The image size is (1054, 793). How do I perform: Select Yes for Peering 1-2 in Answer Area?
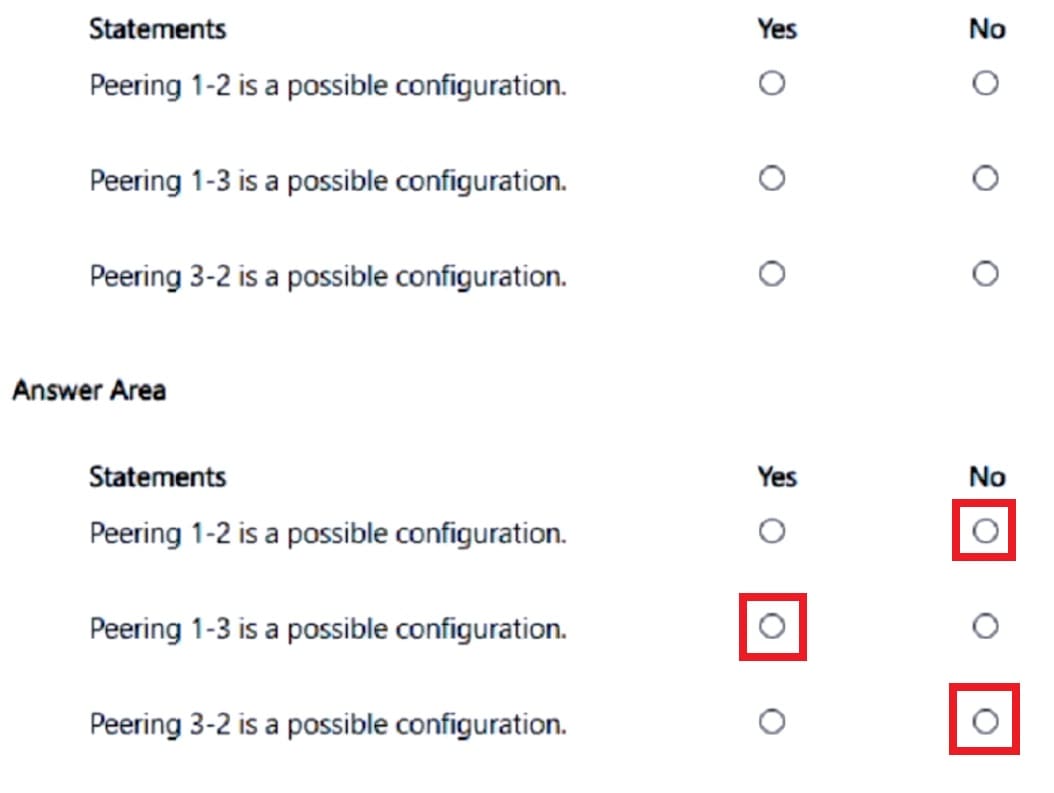pos(771,531)
